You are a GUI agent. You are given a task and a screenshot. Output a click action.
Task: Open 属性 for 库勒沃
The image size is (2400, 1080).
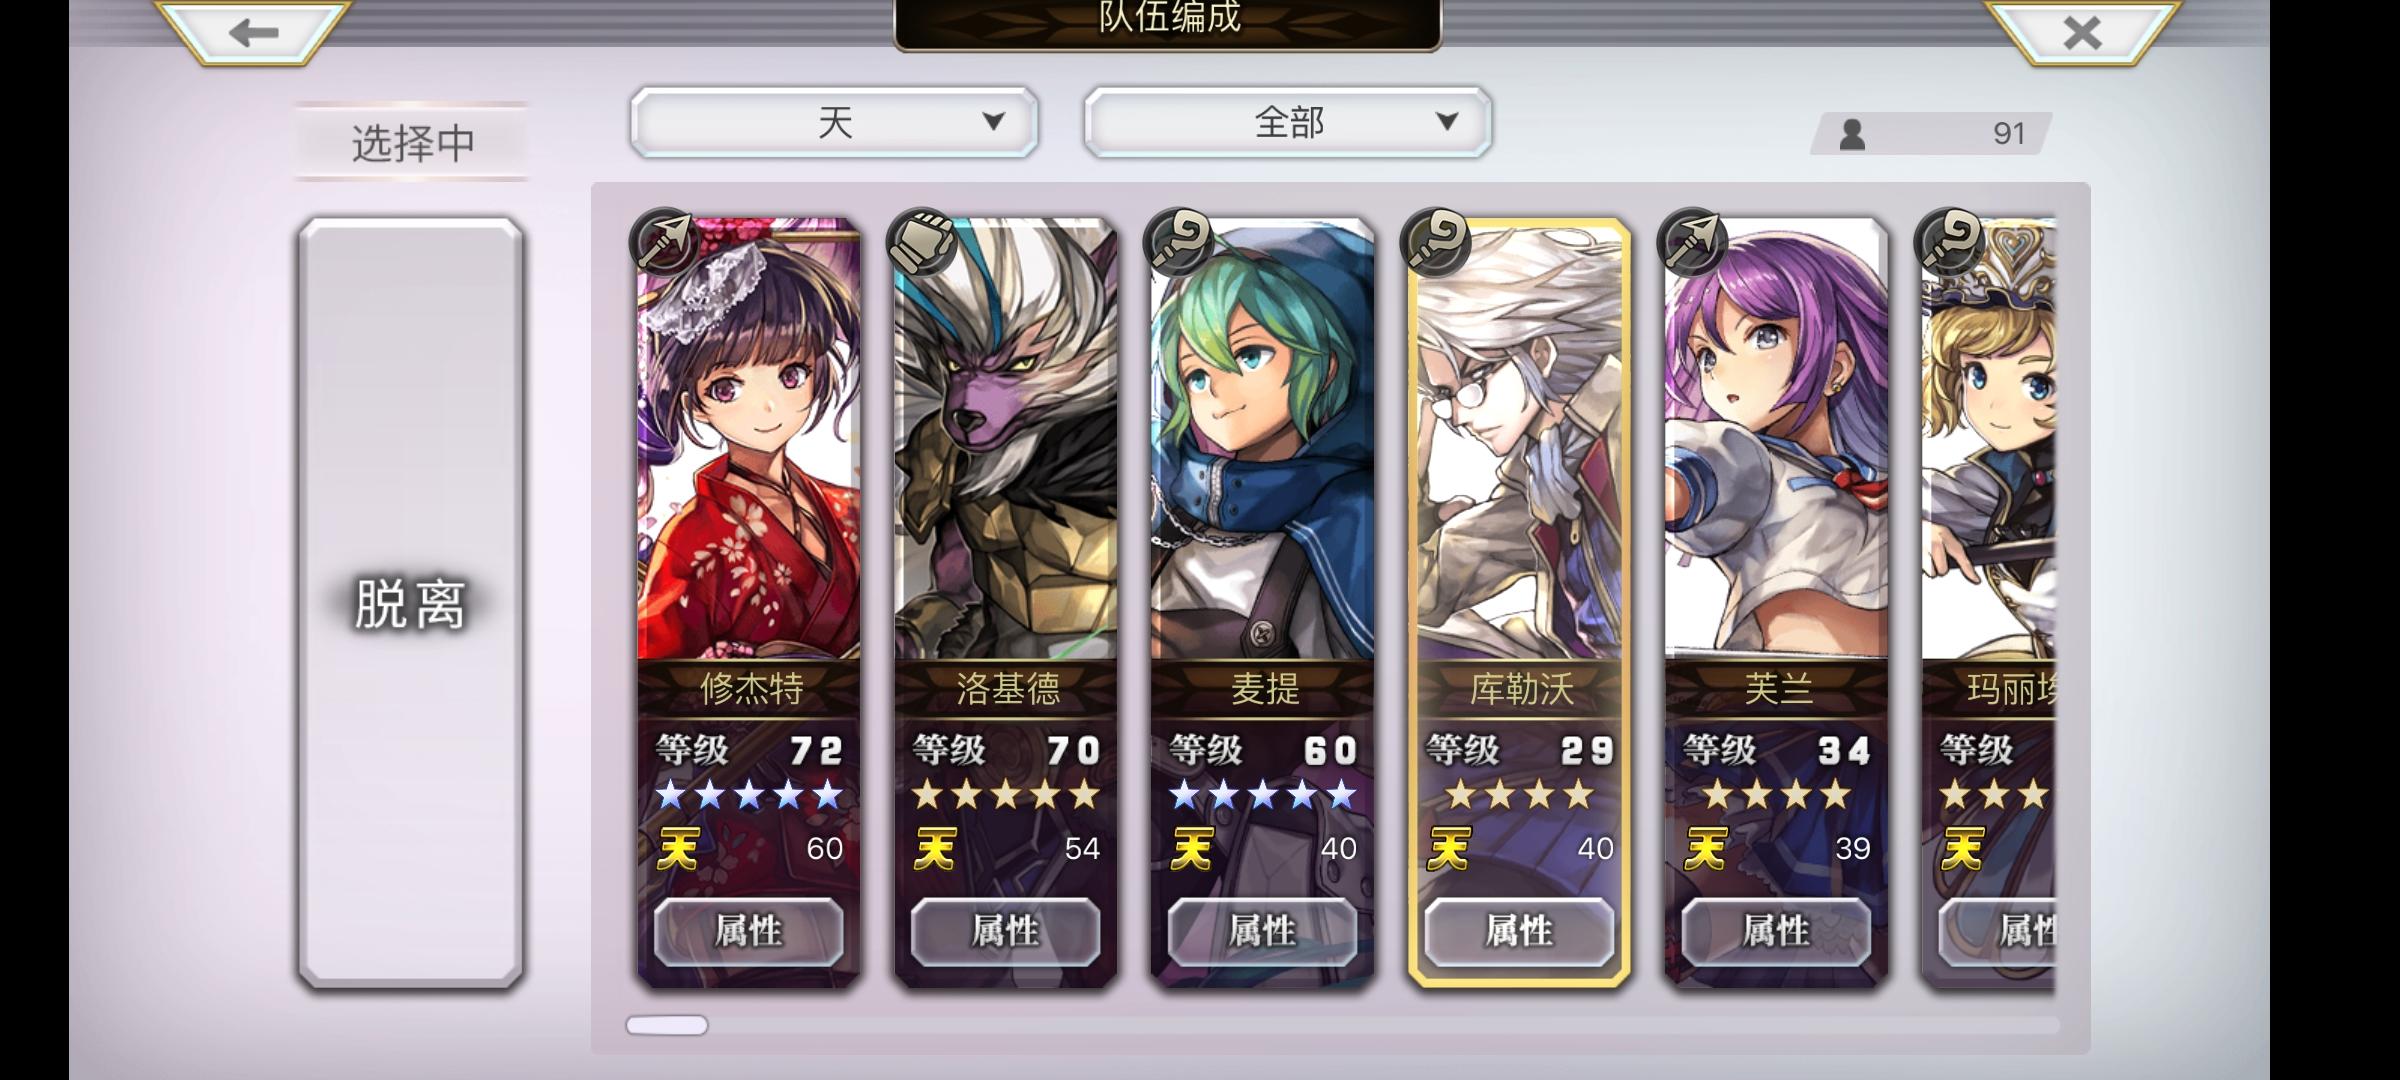click(1519, 931)
